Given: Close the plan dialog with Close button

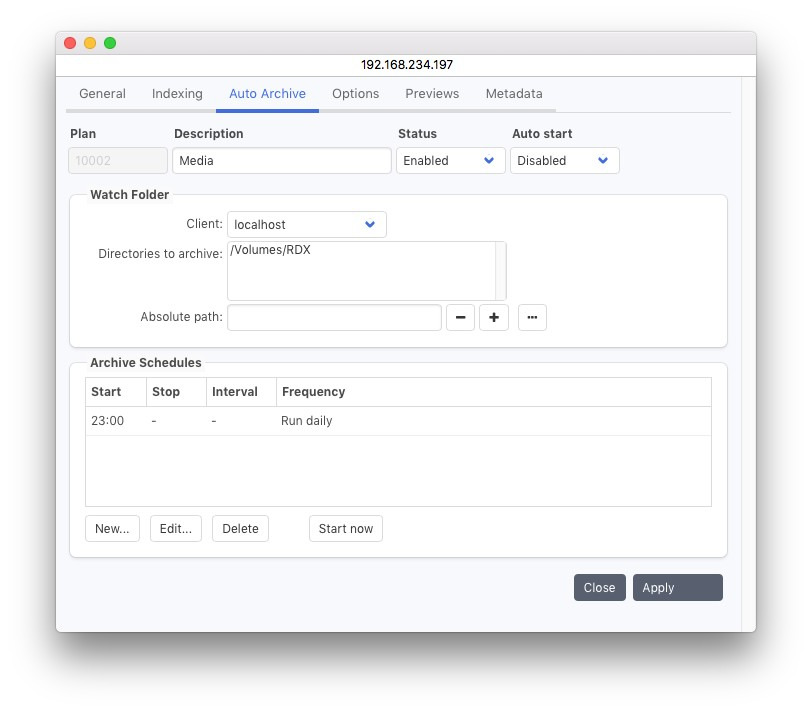Looking at the screenshot, I should pos(599,588).
